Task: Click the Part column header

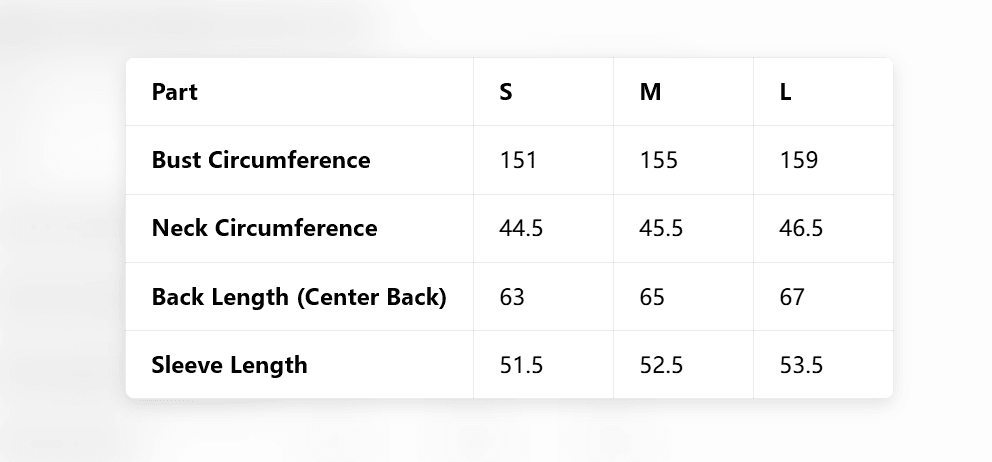Action: point(175,92)
